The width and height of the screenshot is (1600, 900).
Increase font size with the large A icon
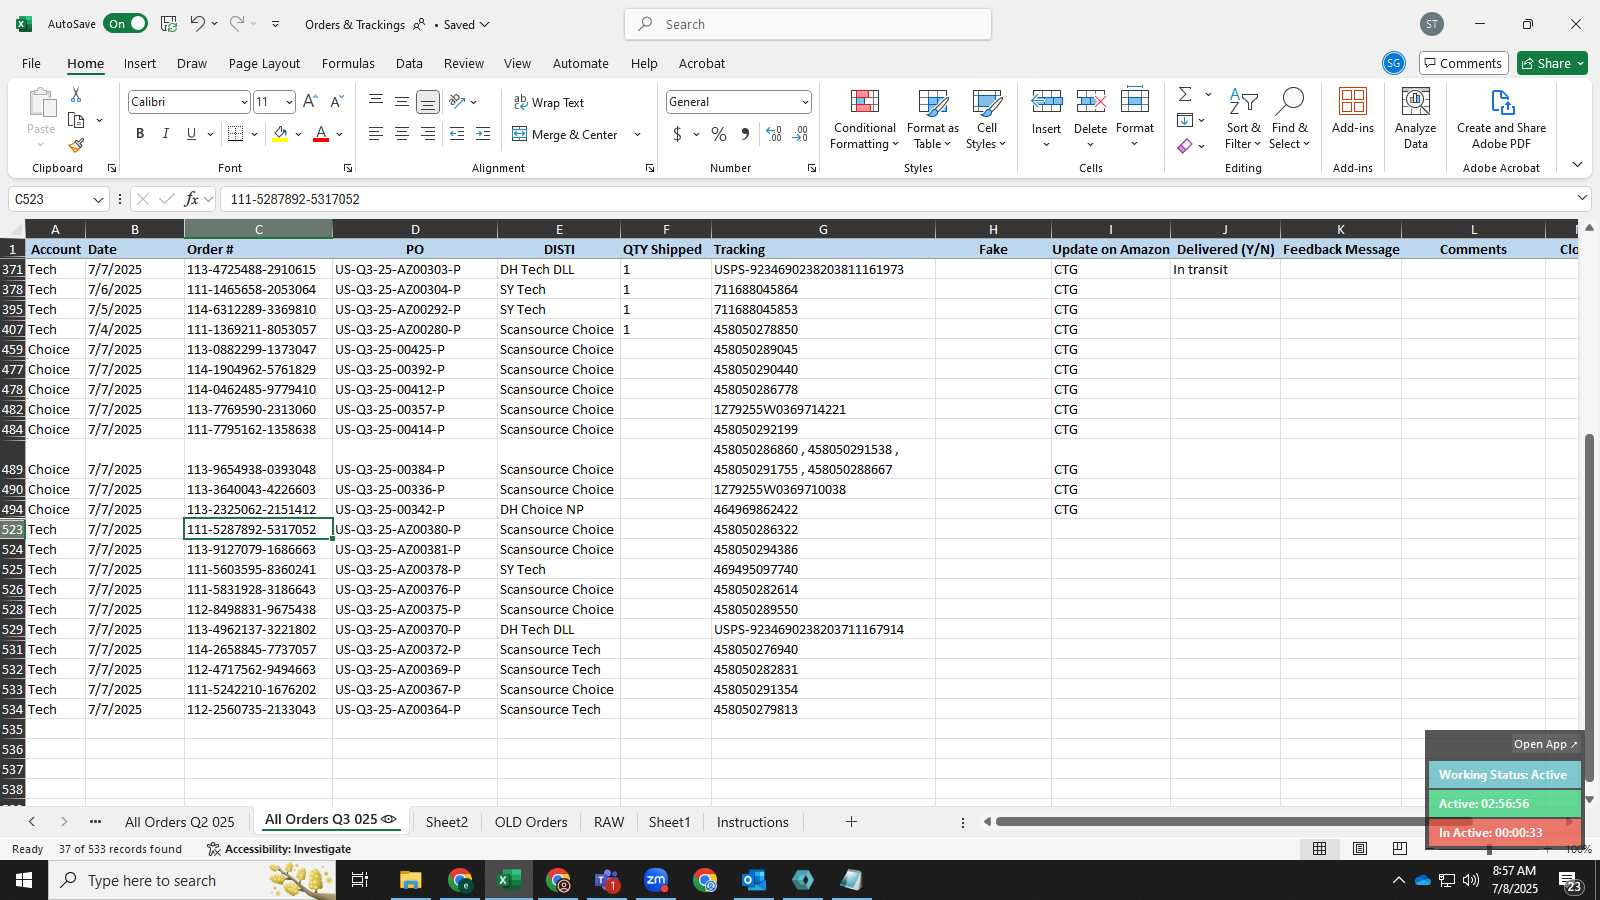pyautogui.click(x=310, y=102)
